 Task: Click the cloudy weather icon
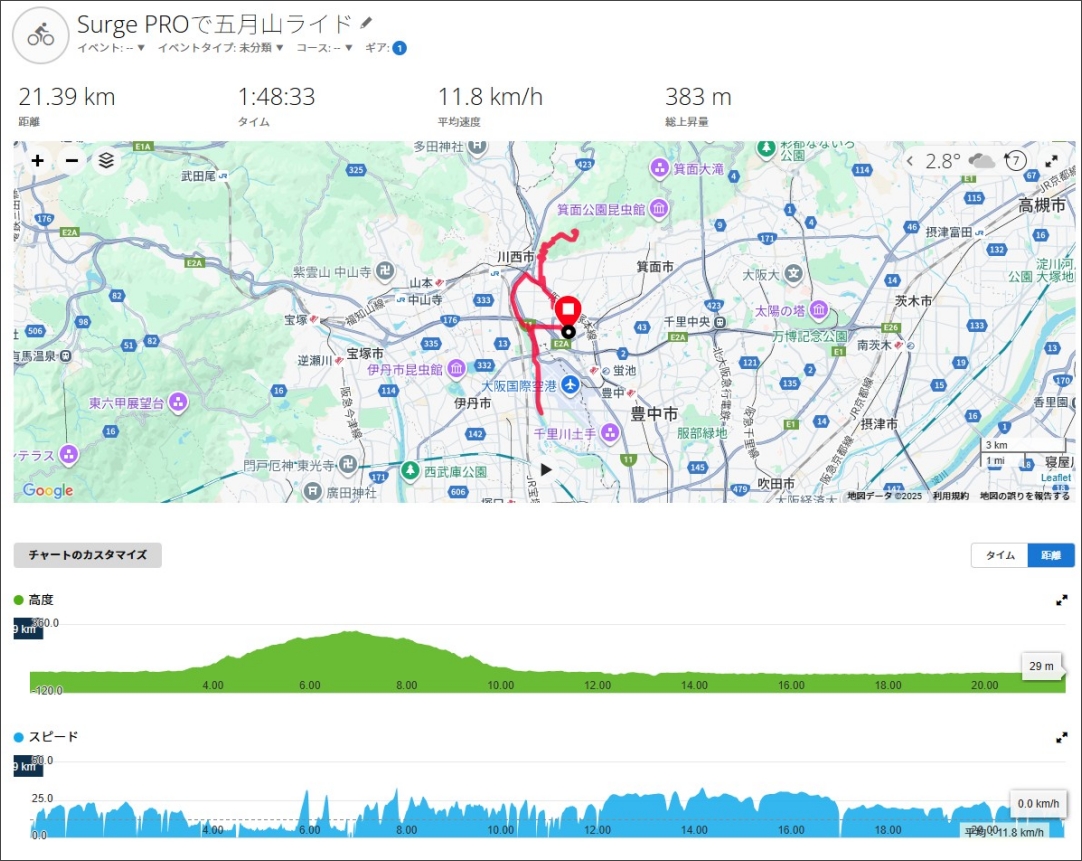[981, 161]
